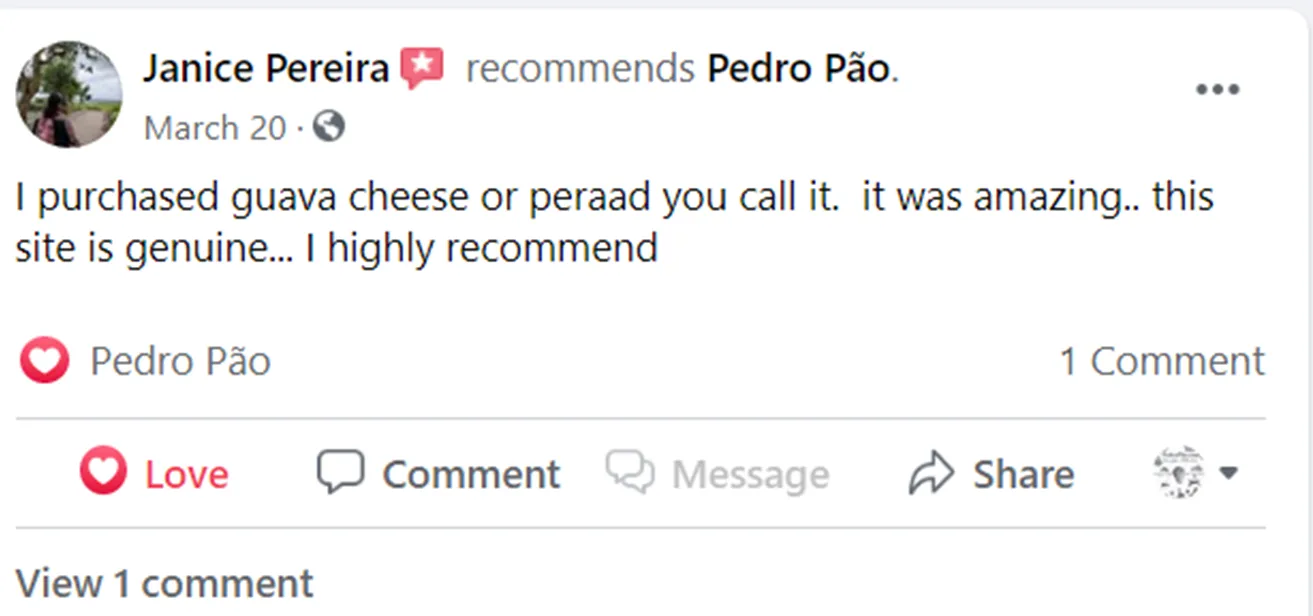Viewport: 1313px width, 616px height.
Task: View who reacted: Pedro Pão
Action: 180,361
